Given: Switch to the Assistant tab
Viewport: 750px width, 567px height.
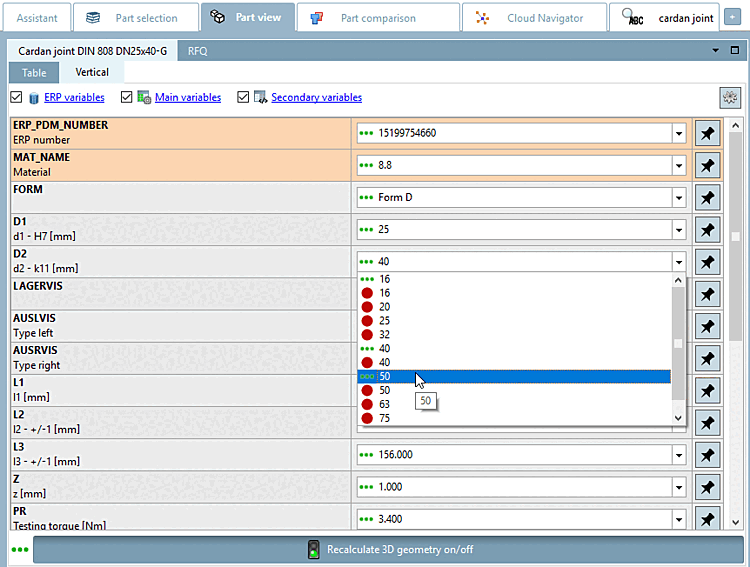Looking at the screenshot, I should pos(37,18).
